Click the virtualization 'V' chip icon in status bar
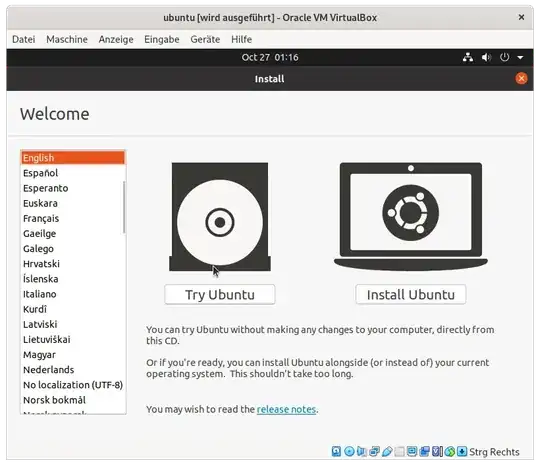Screen dimensions: 540x466 [x=437, y=451]
